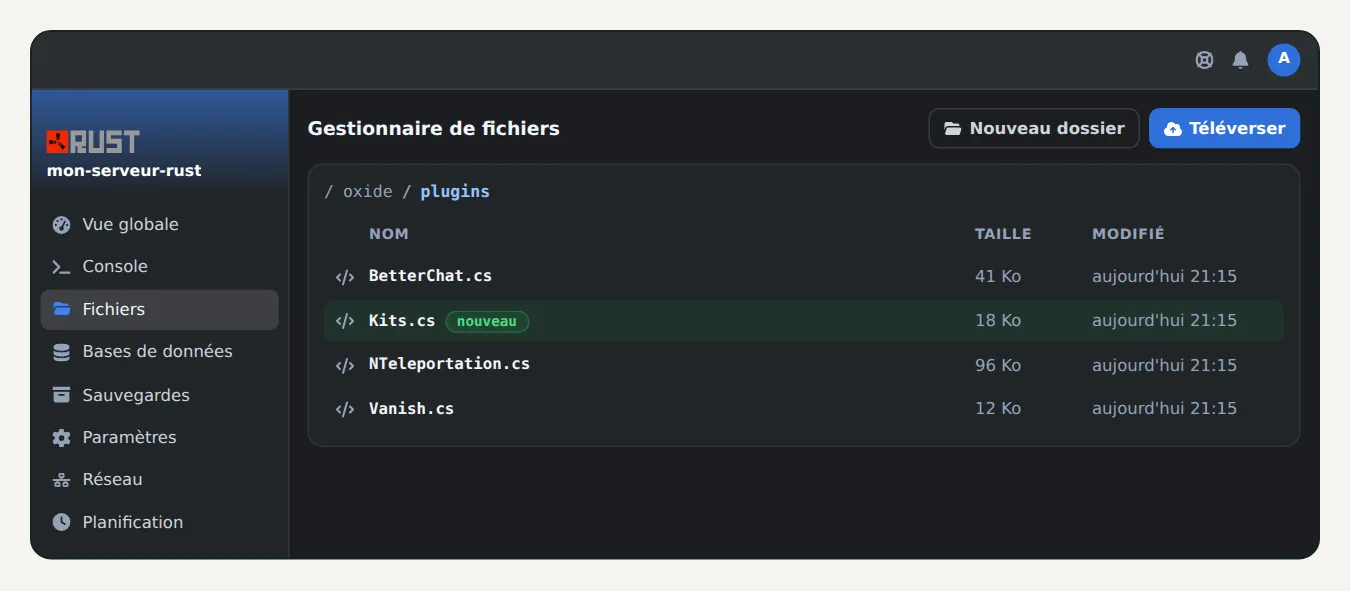
Task: Click the code icon beside NTeleportation.cs
Action: pos(345,365)
